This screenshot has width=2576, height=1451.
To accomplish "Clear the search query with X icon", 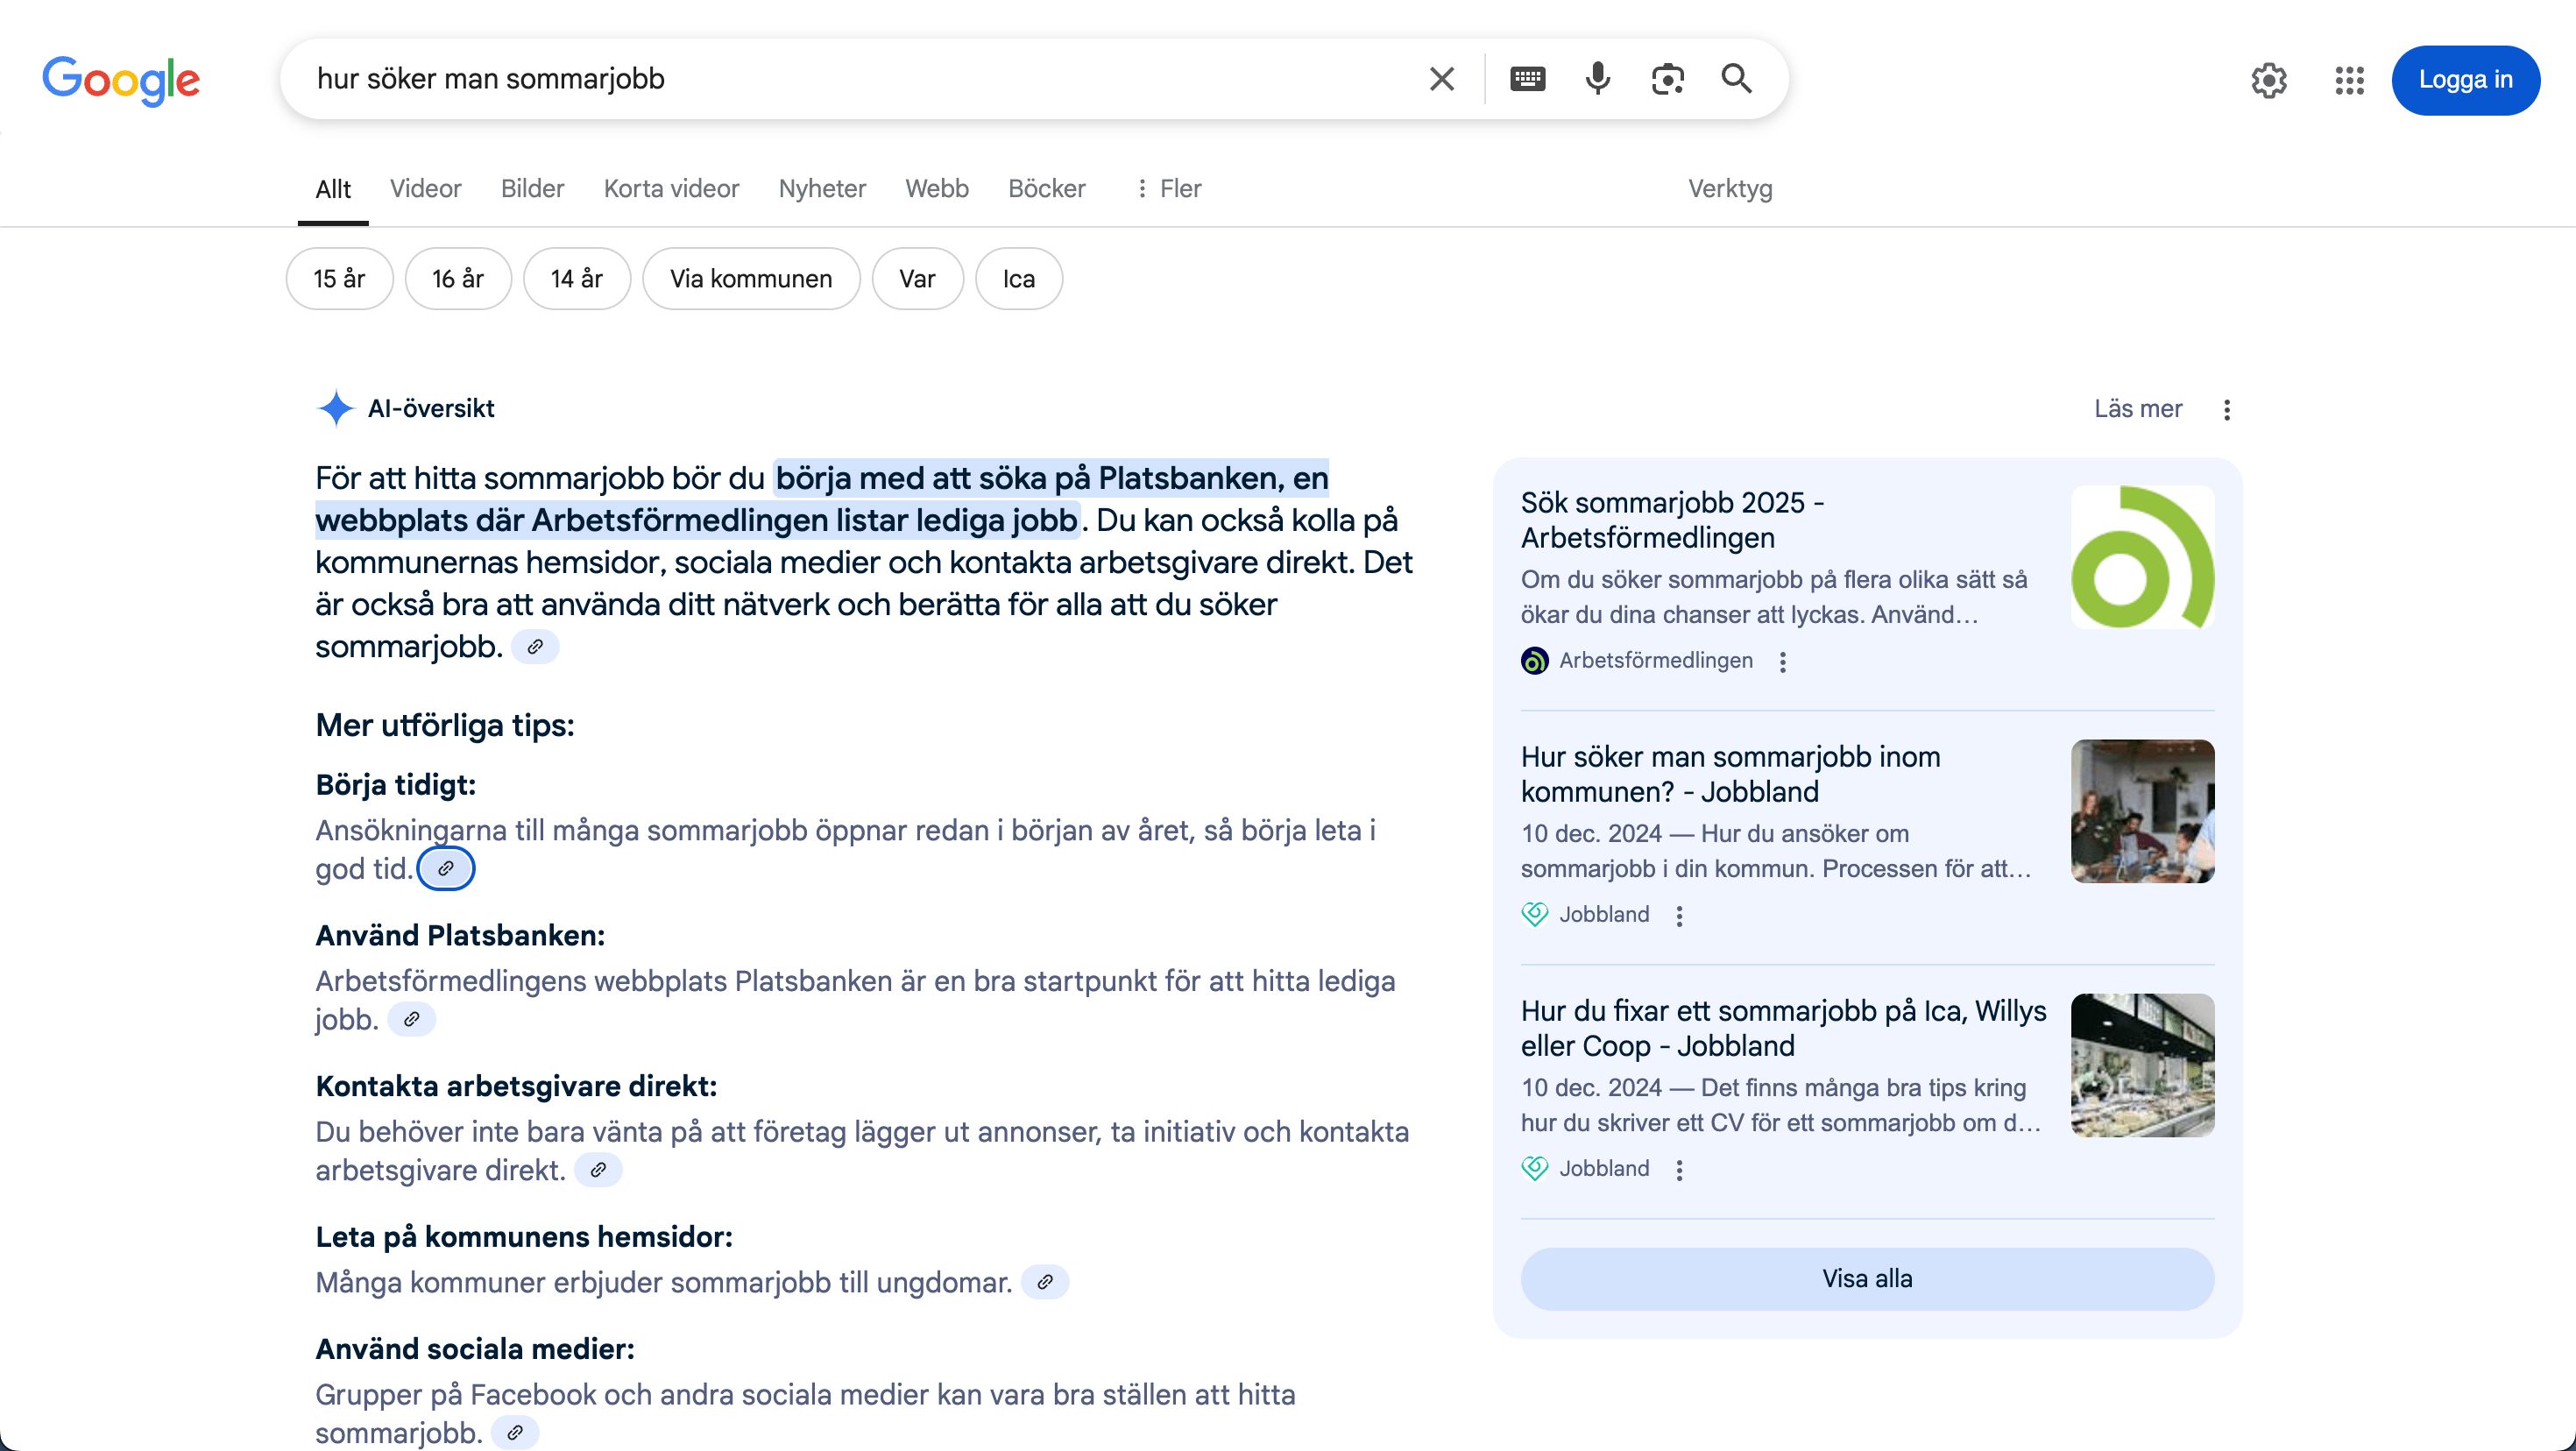I will 1441,79.
